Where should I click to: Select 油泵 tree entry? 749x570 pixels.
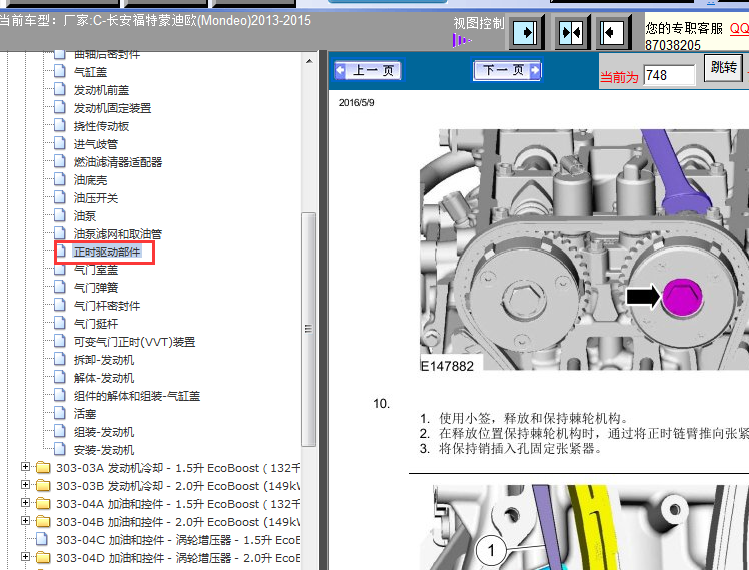(x=85, y=216)
